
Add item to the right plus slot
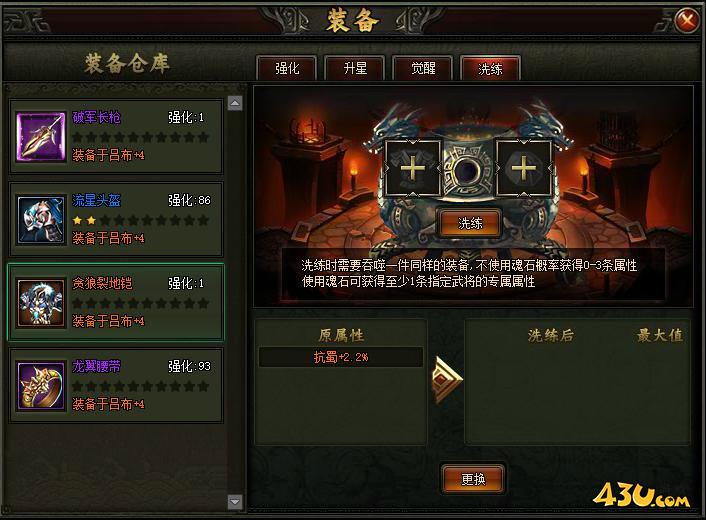[524, 168]
